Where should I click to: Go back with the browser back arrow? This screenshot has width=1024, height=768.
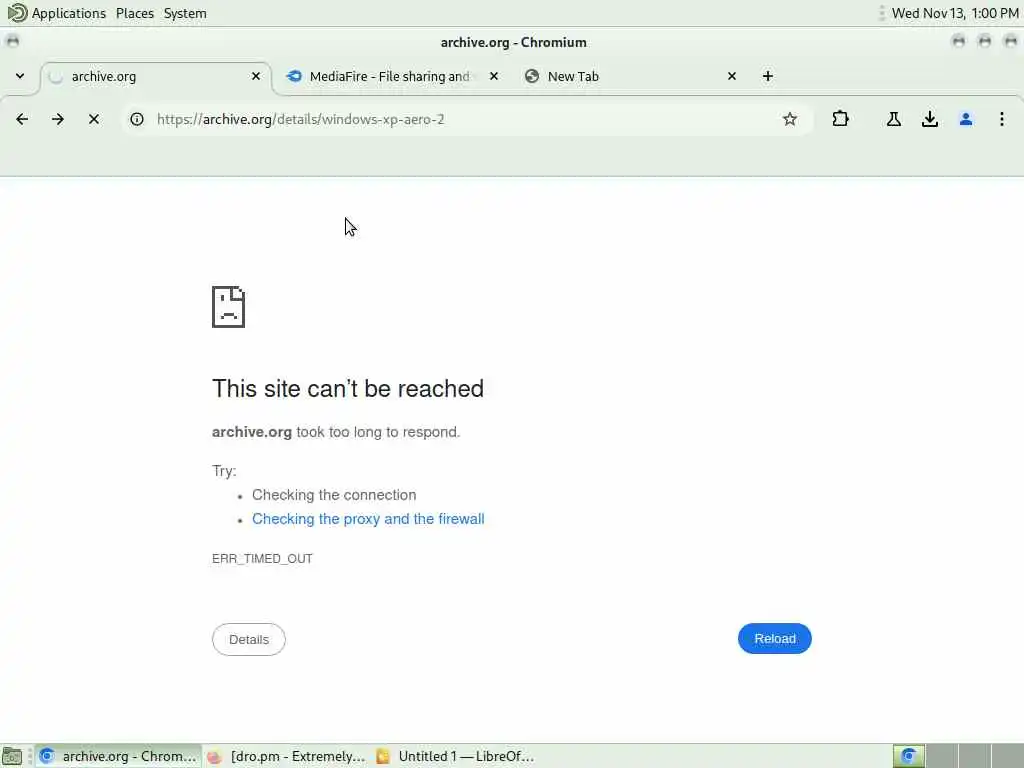[22, 119]
